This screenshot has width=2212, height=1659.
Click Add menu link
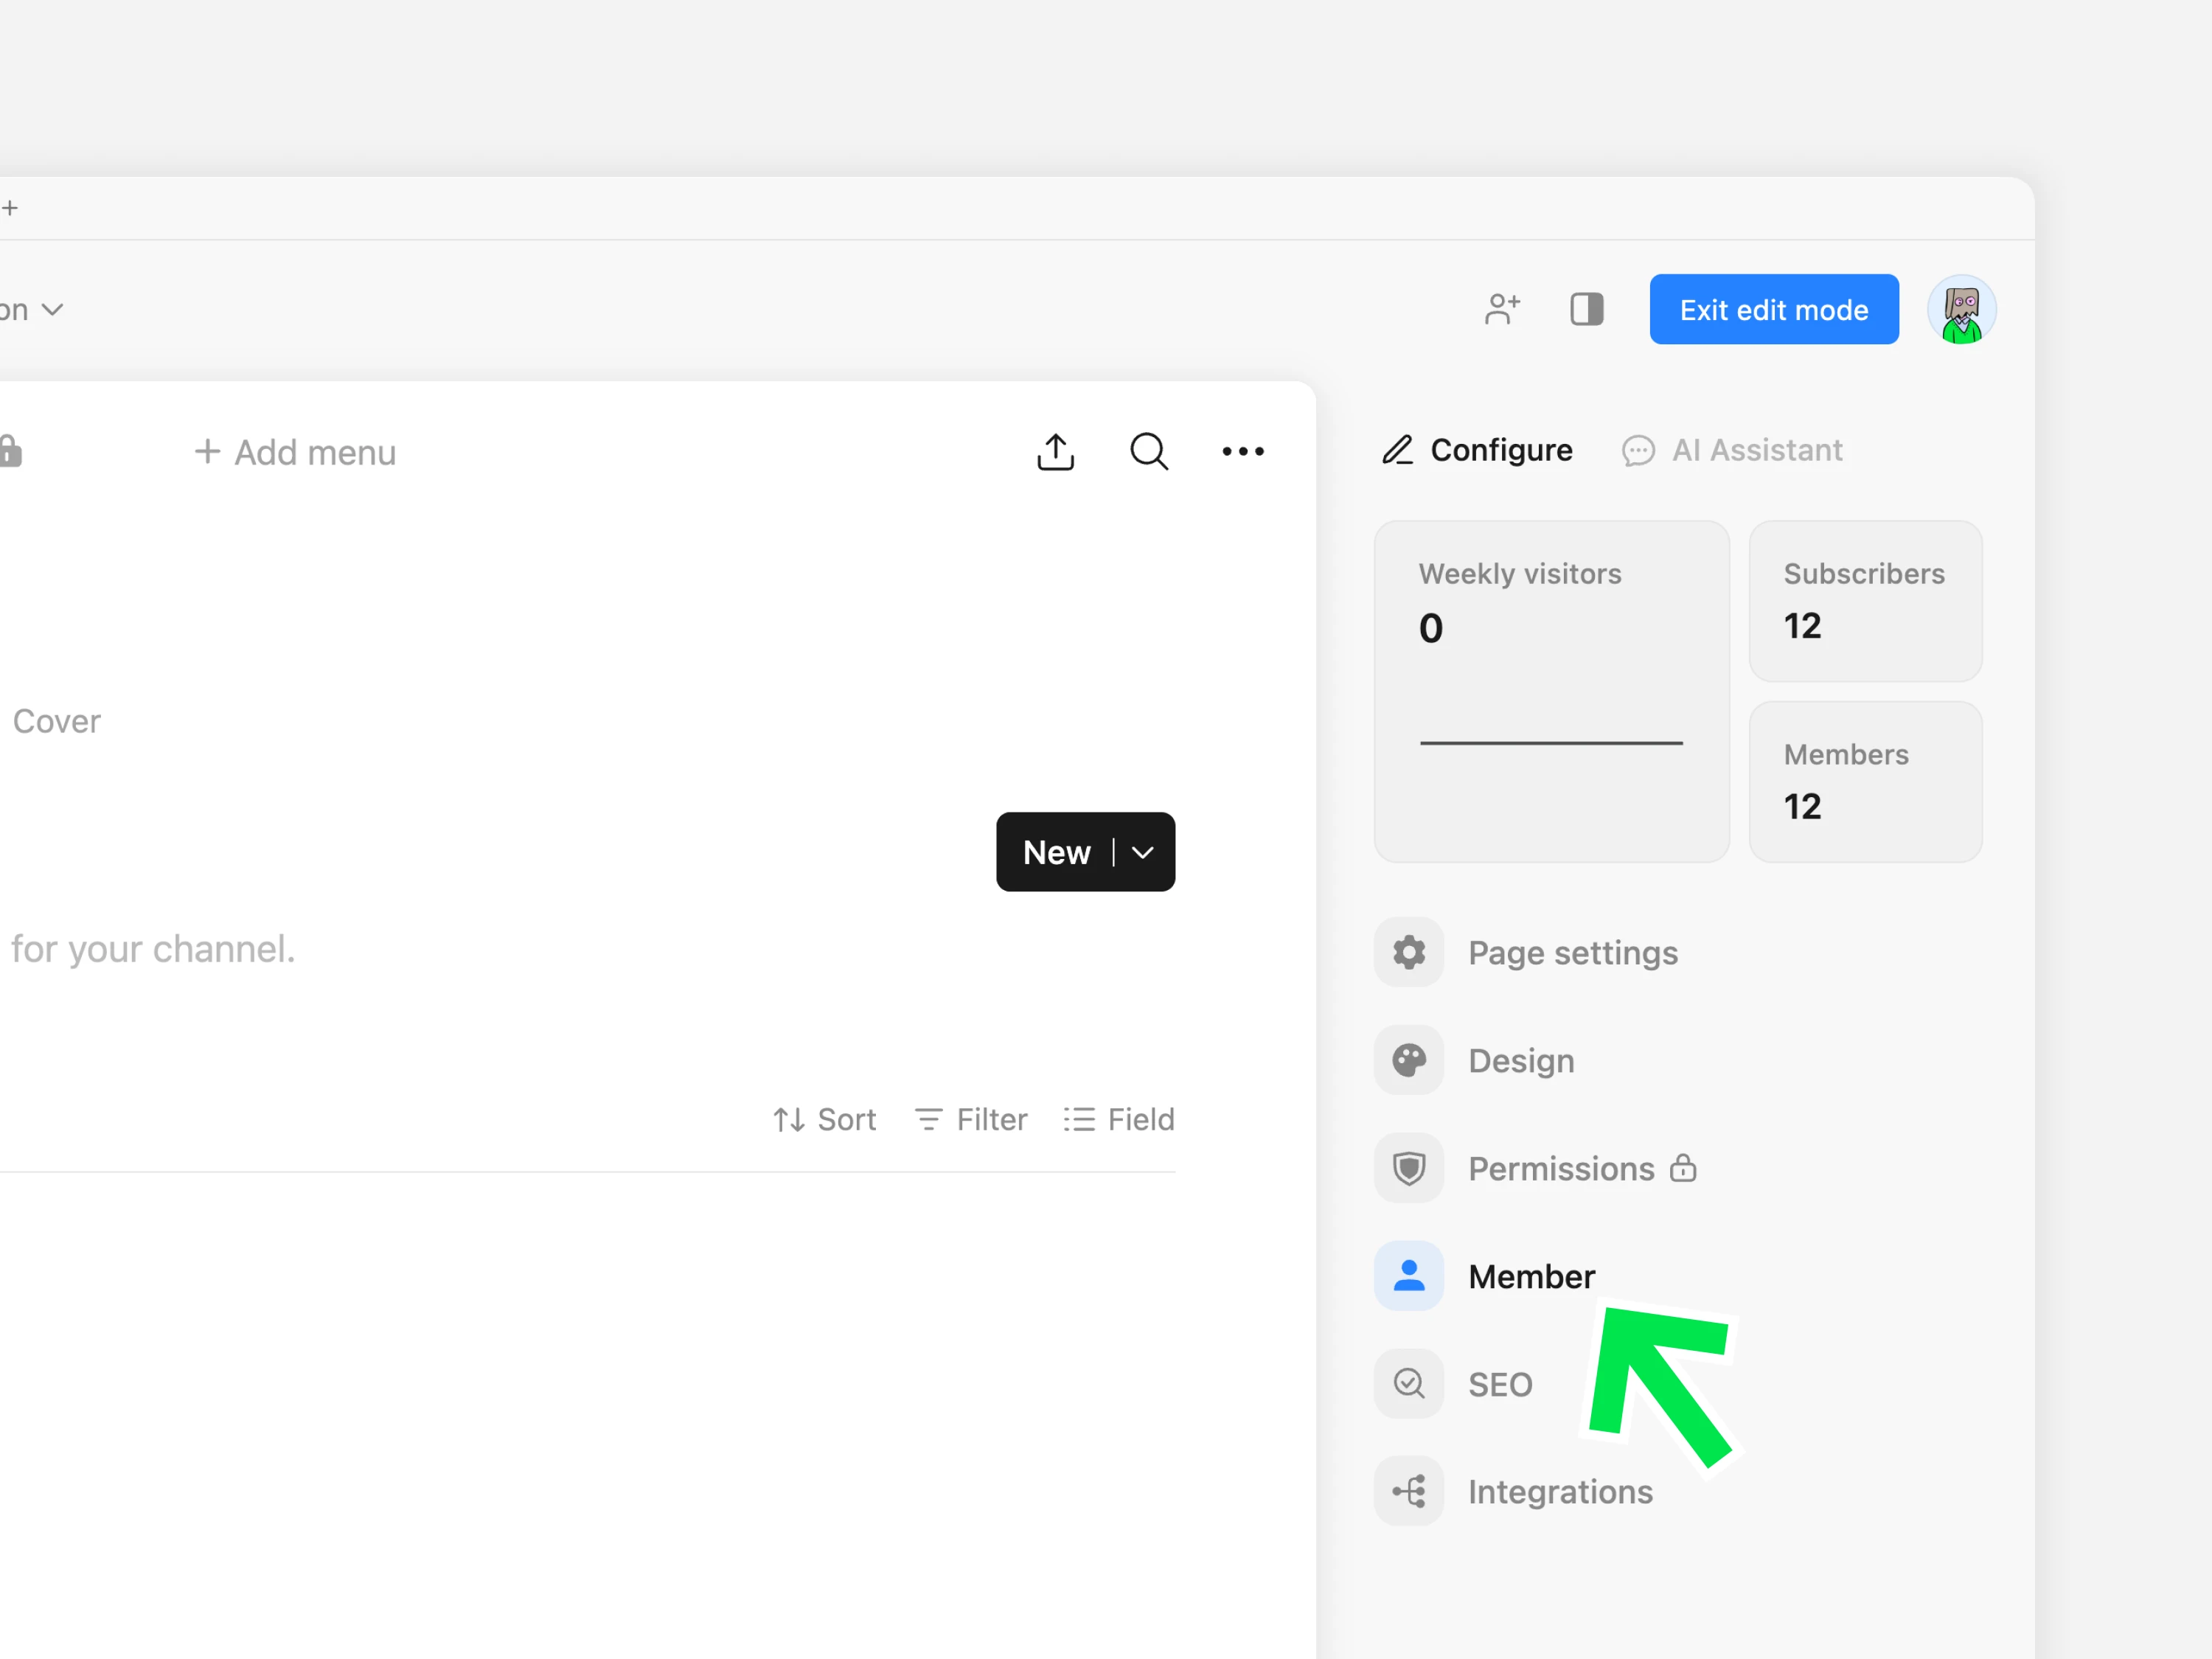coord(295,452)
